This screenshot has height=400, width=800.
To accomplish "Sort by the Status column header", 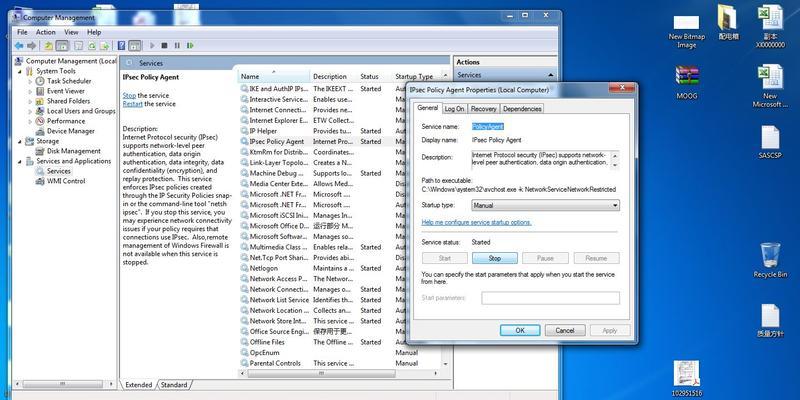I will tap(374, 77).
